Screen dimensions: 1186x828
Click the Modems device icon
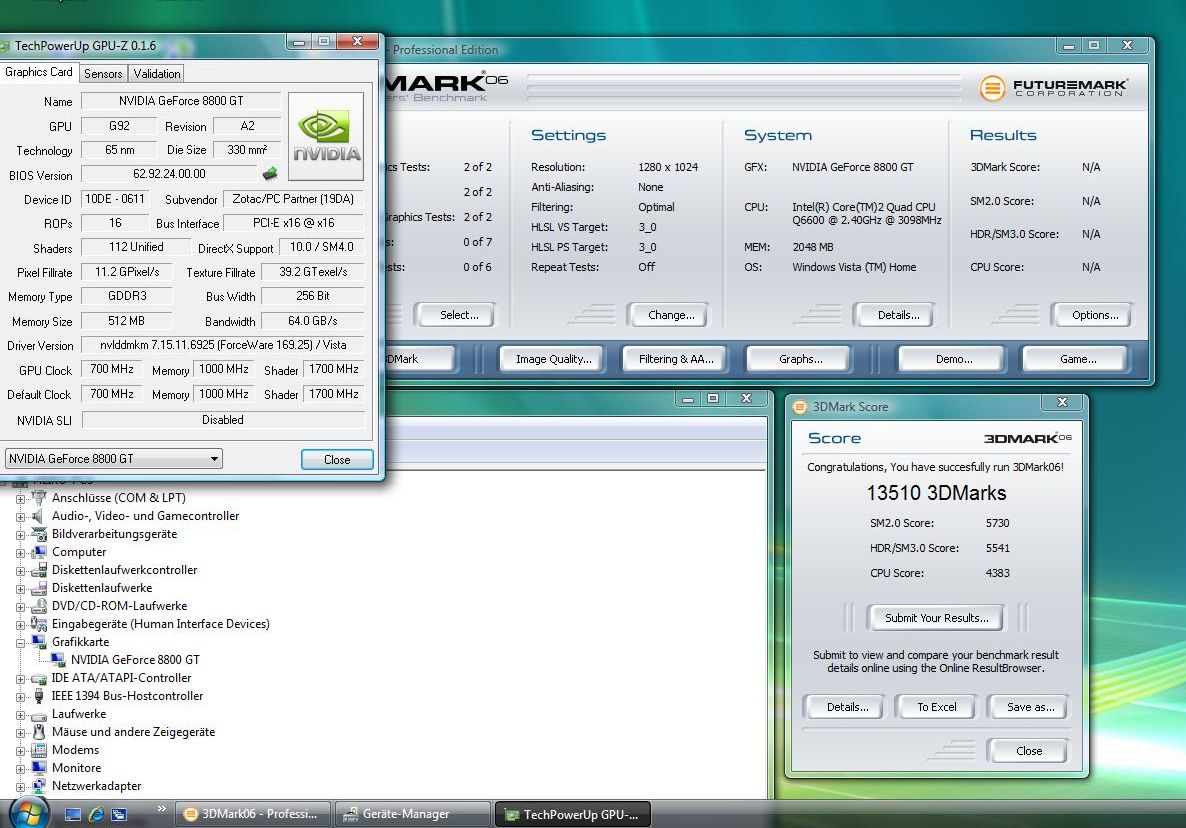coord(39,750)
